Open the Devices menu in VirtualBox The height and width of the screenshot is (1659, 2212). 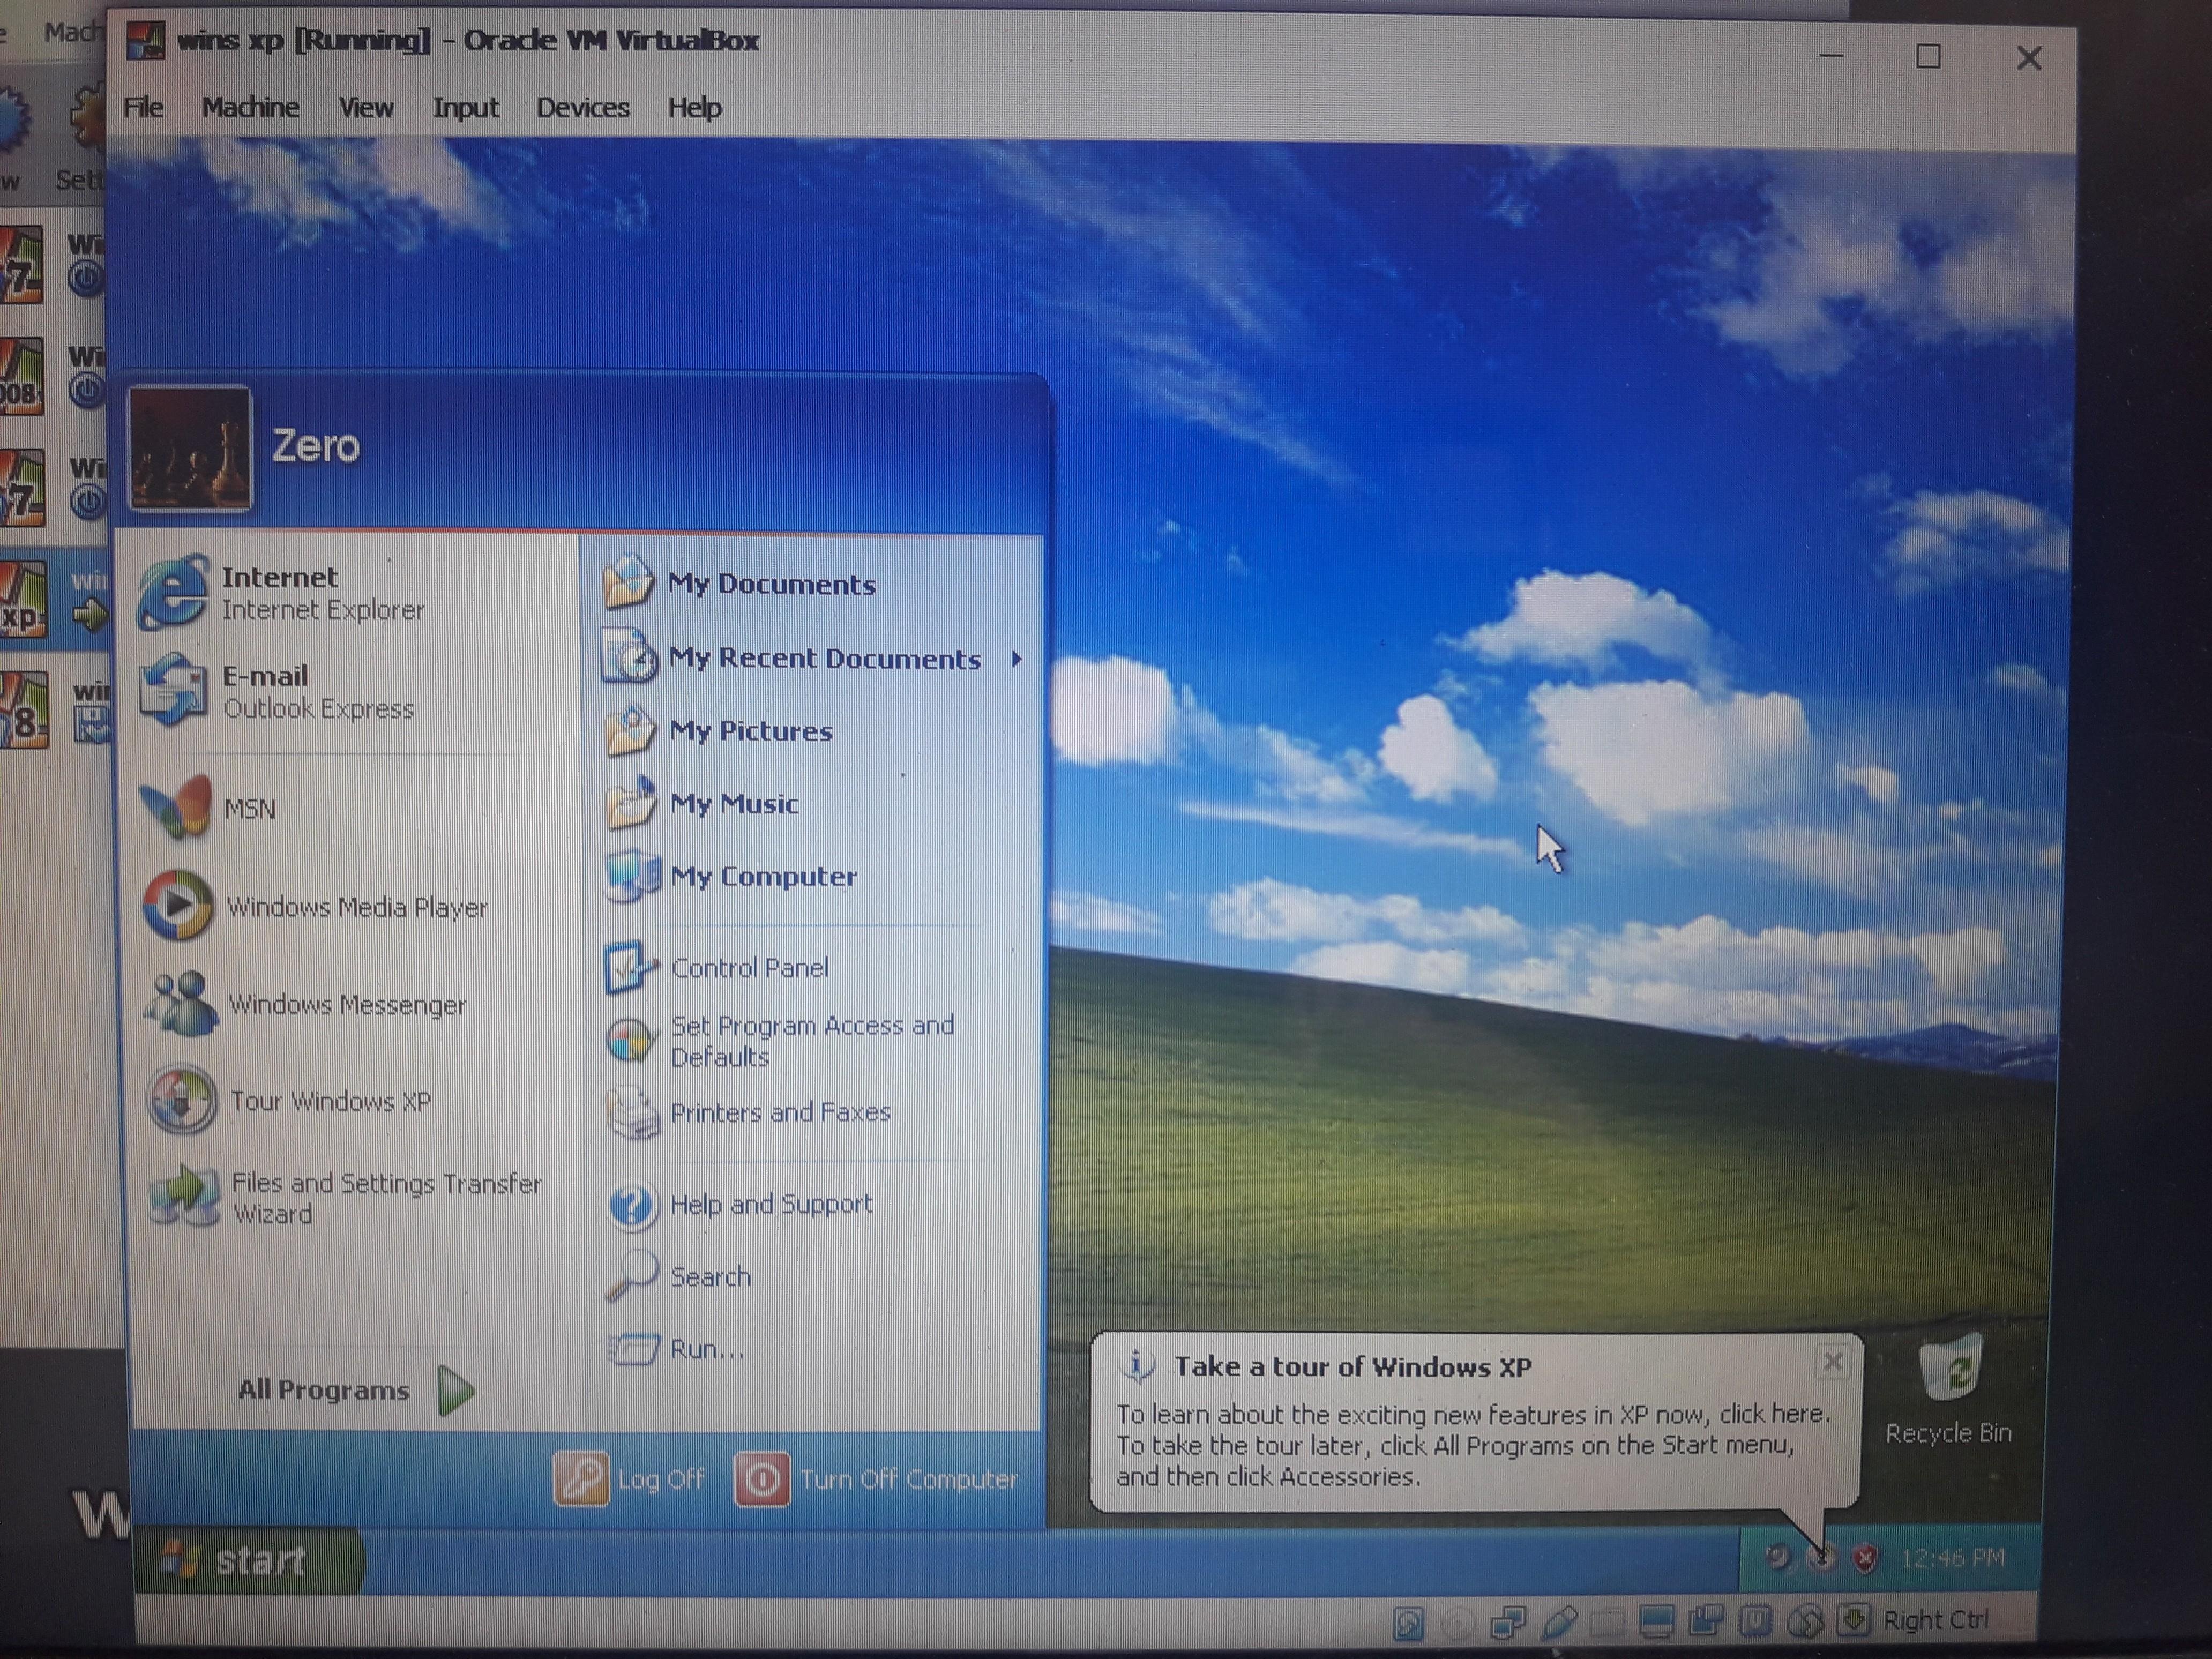coord(583,107)
